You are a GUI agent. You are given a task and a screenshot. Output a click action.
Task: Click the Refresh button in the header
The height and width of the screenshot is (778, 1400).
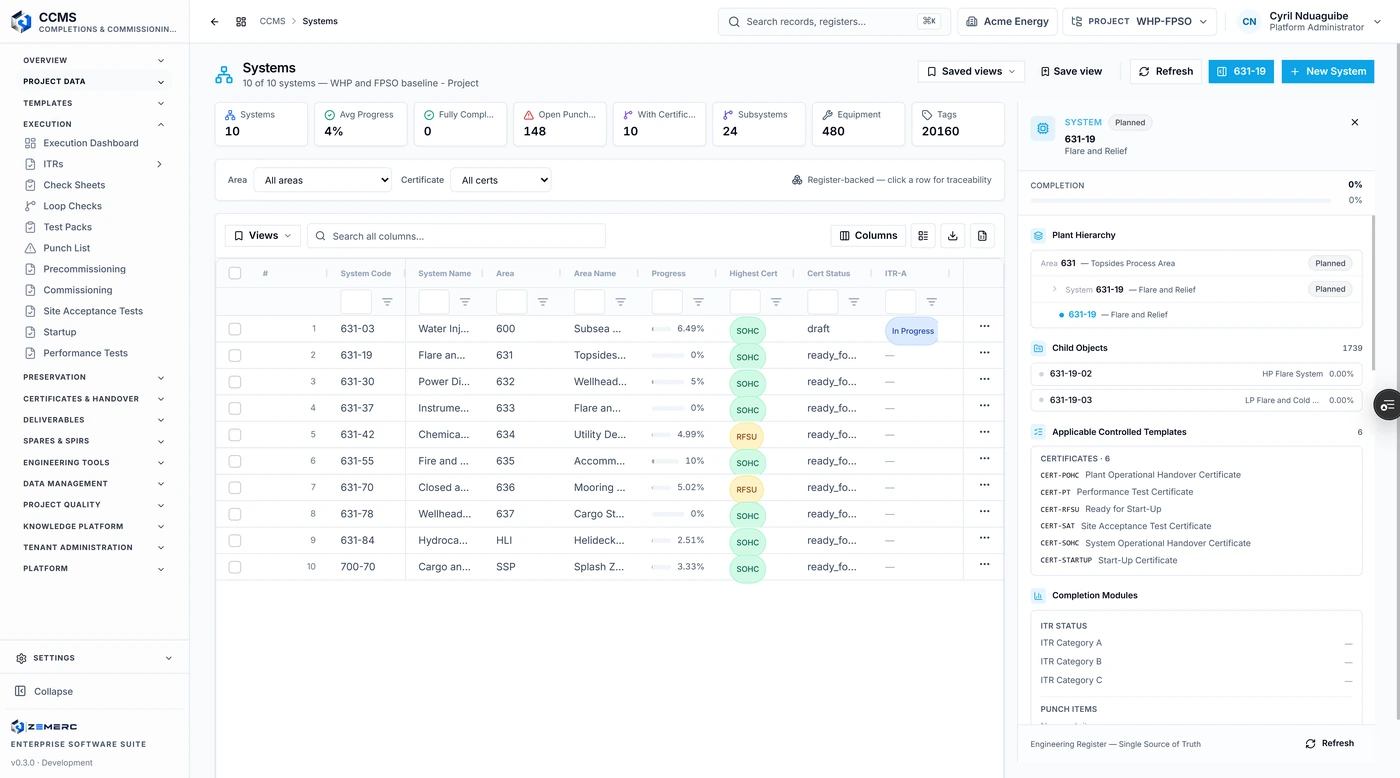click(1166, 71)
